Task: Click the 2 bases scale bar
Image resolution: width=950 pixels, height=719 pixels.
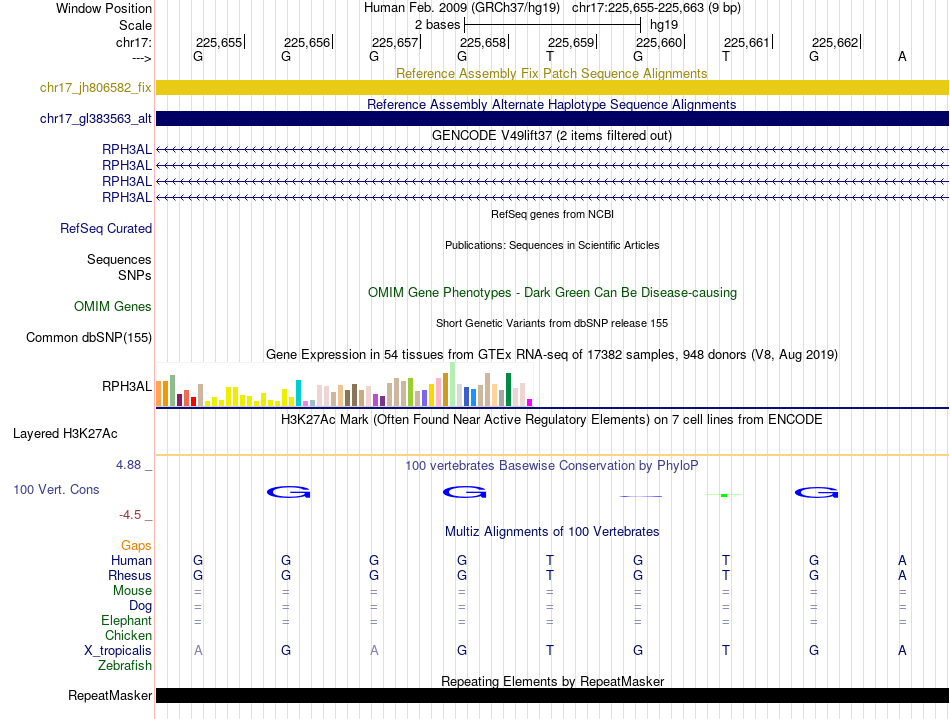Action: 552,25
